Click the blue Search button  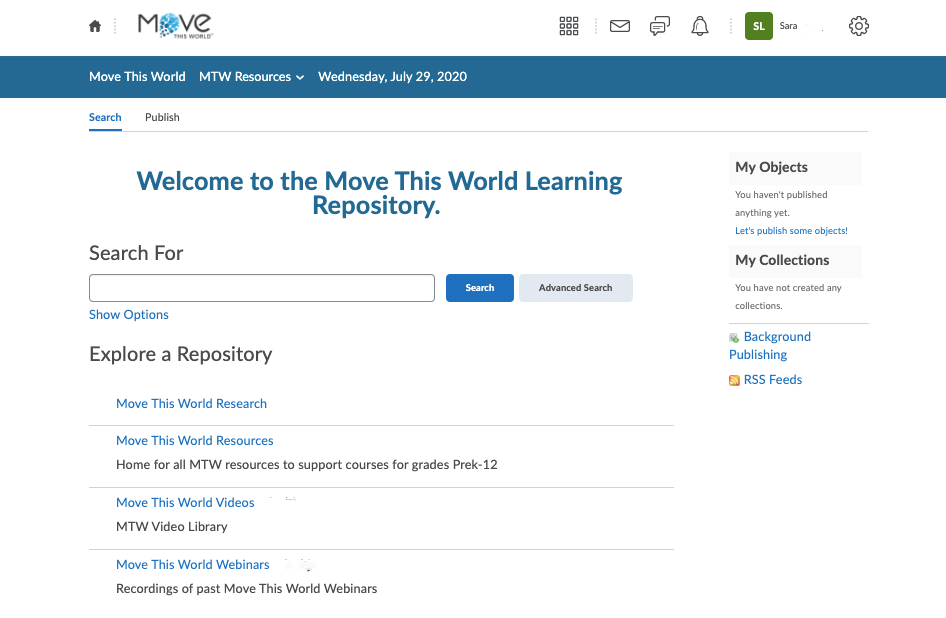point(480,288)
